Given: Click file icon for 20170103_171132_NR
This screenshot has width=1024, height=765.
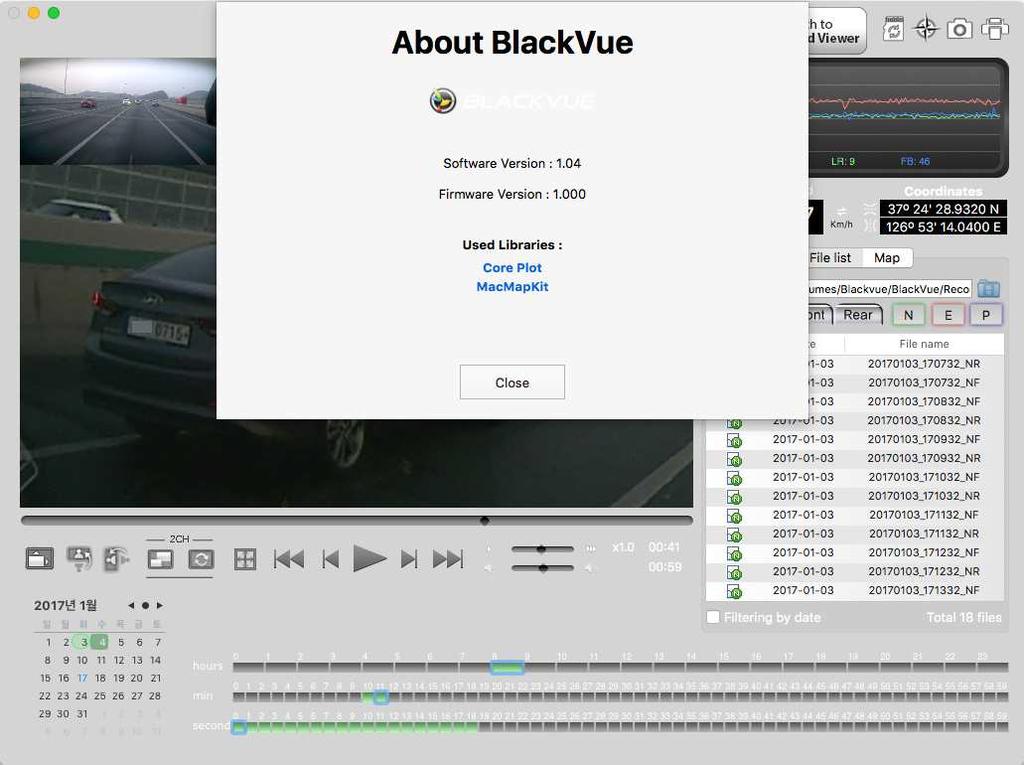Looking at the screenshot, I should (735, 534).
